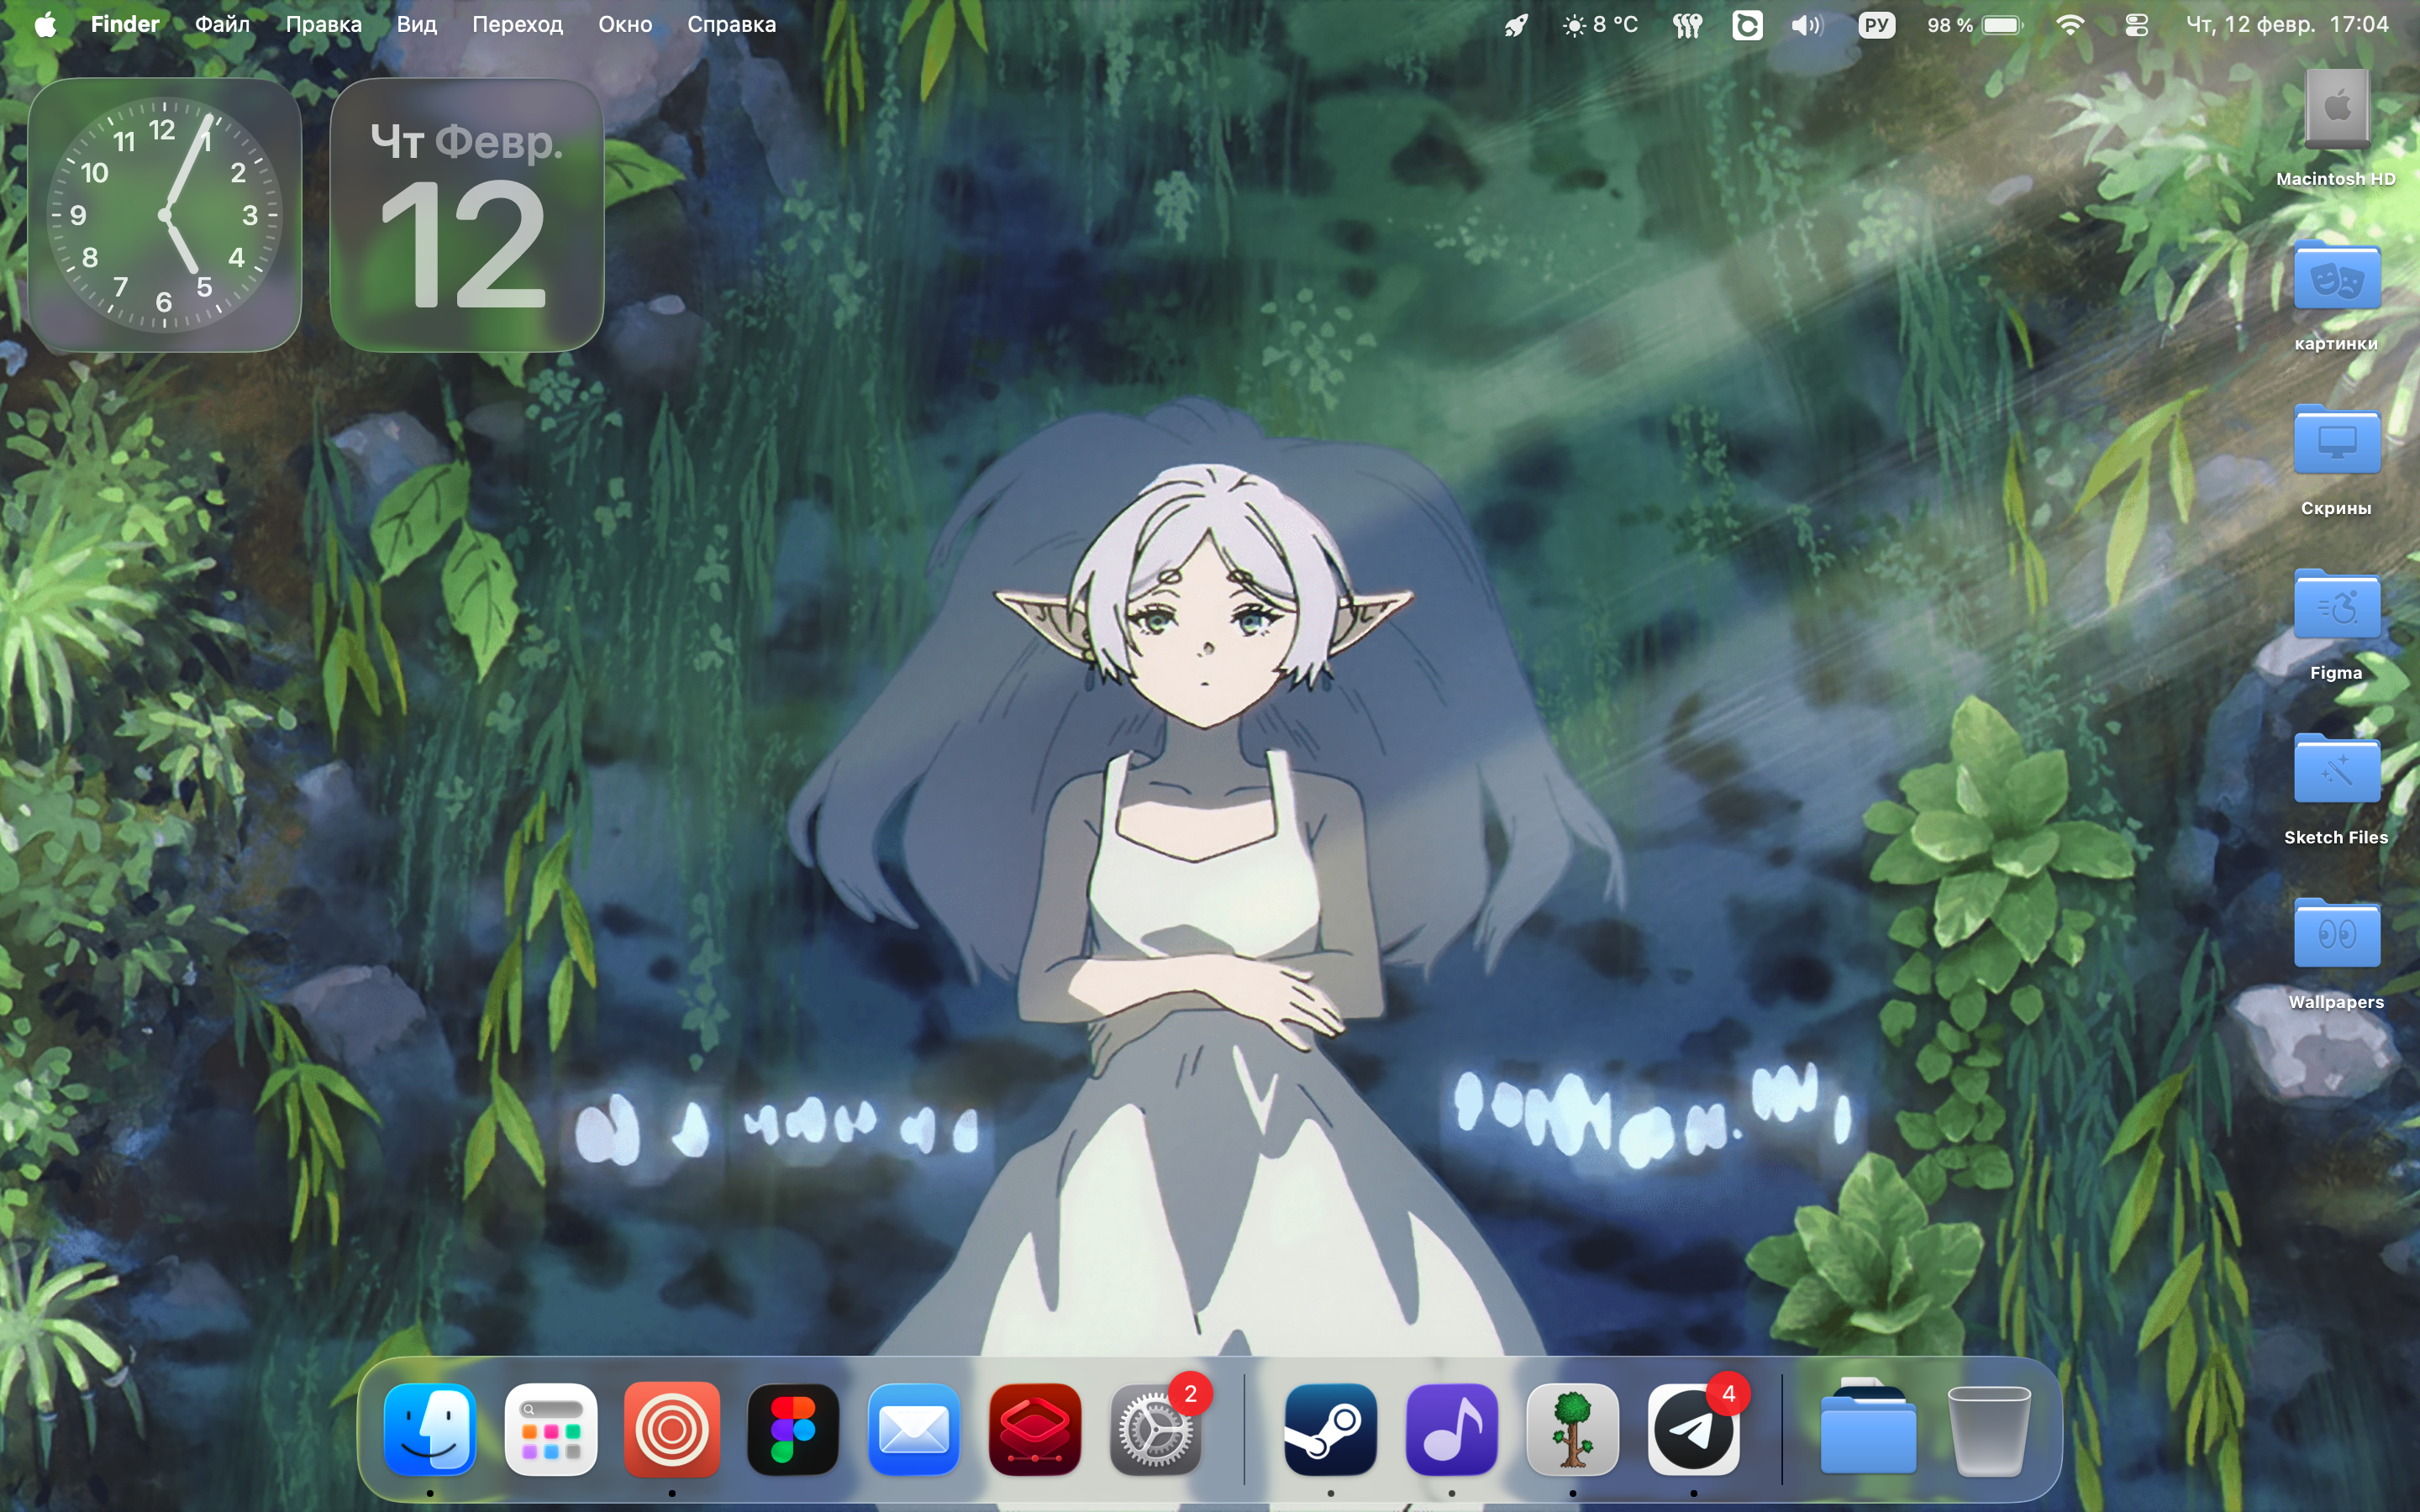Screen dimensions: 2420x1512
Task: Open Terraria tree icon in Dock
Action: [1572, 1430]
